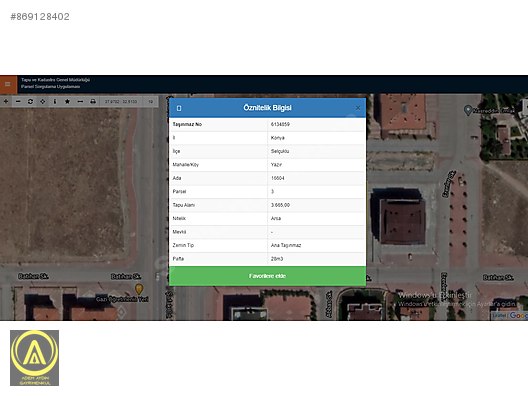This screenshot has height=396, width=528.
Task: Click the Google logo link on the map
Action: point(519,316)
